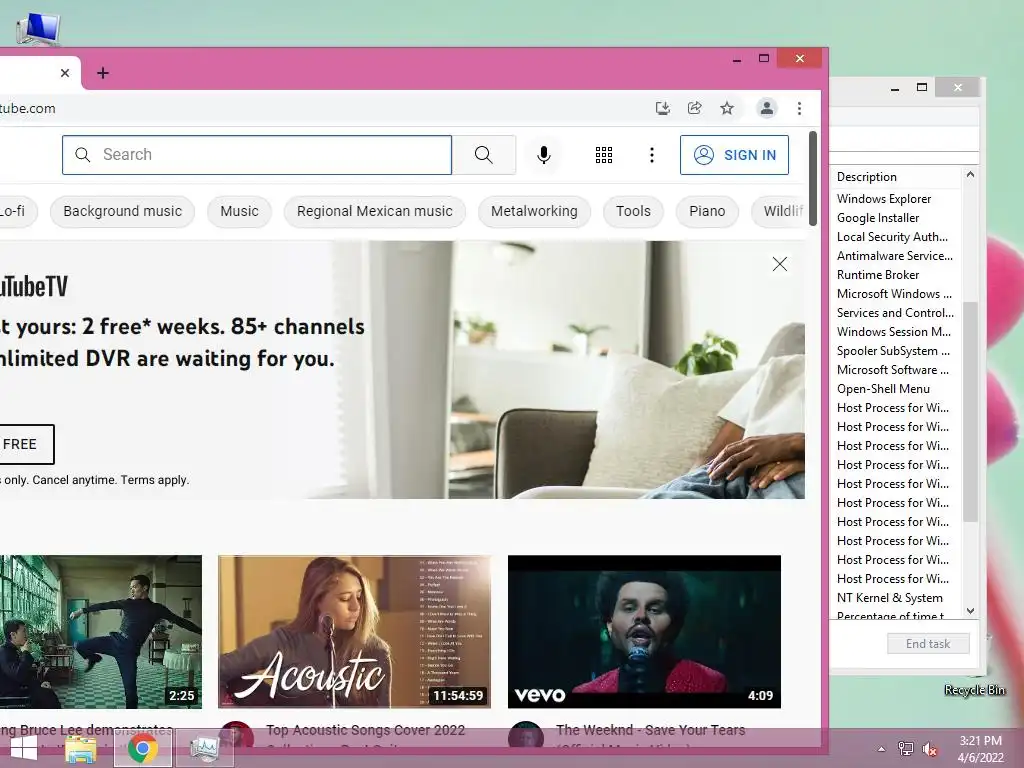This screenshot has width=1024, height=768.
Task: Open File Explorer from taskbar
Action: pyautogui.click(x=80, y=748)
